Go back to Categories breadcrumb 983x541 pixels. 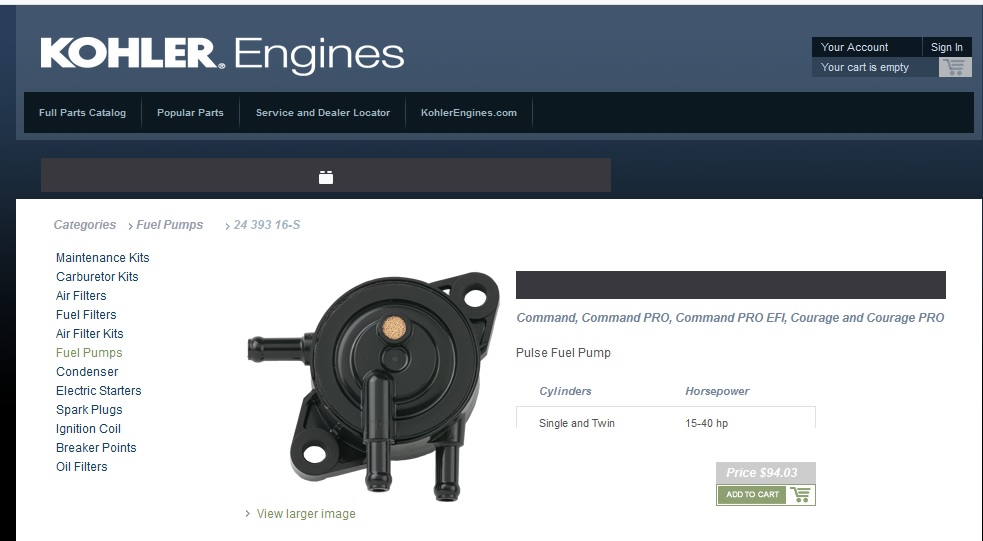pos(85,224)
